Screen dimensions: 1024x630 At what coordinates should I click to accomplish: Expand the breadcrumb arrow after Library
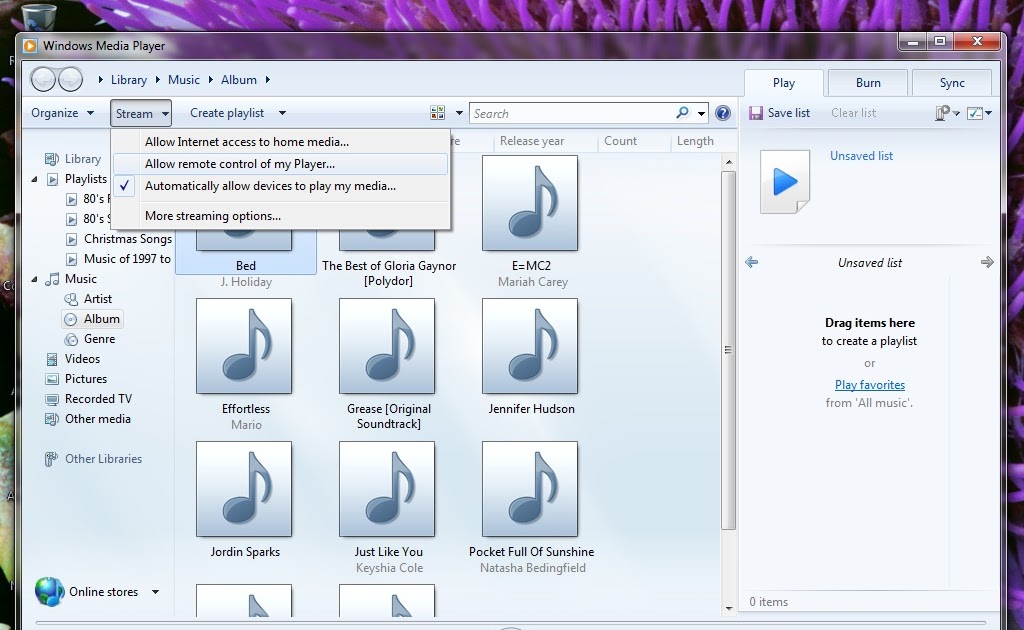tap(157, 80)
